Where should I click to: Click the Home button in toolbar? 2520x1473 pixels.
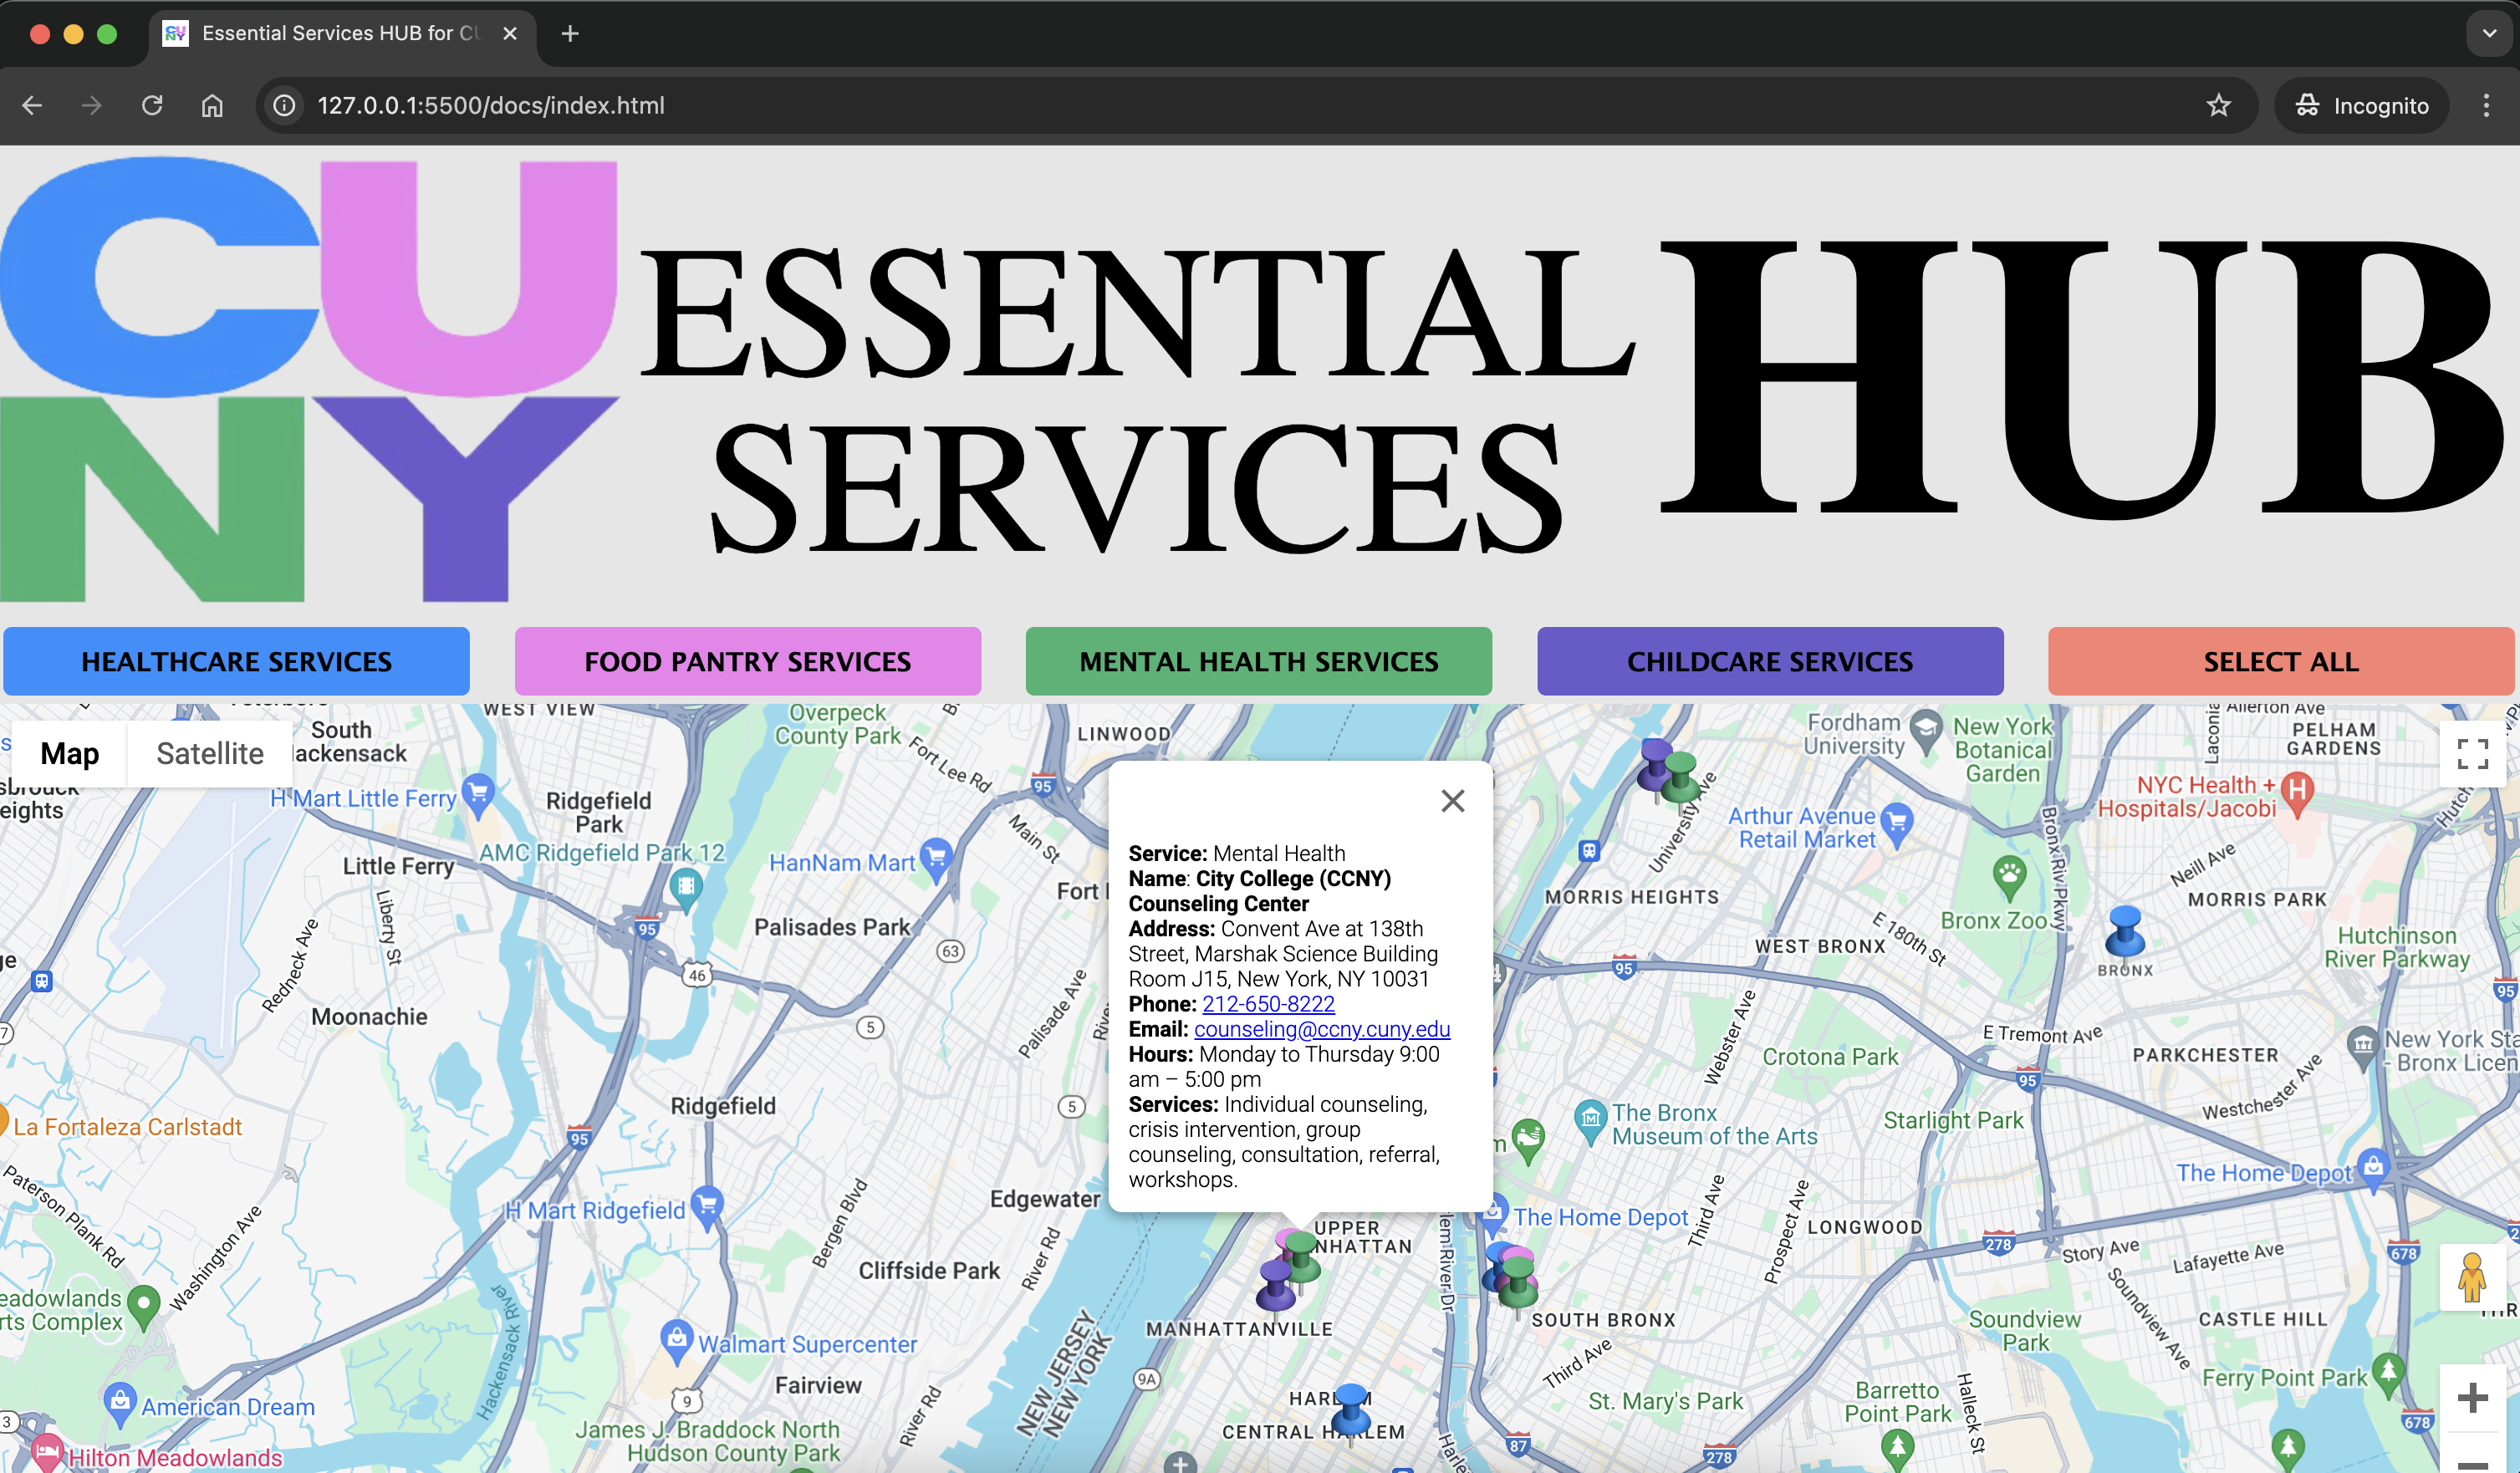click(x=212, y=105)
